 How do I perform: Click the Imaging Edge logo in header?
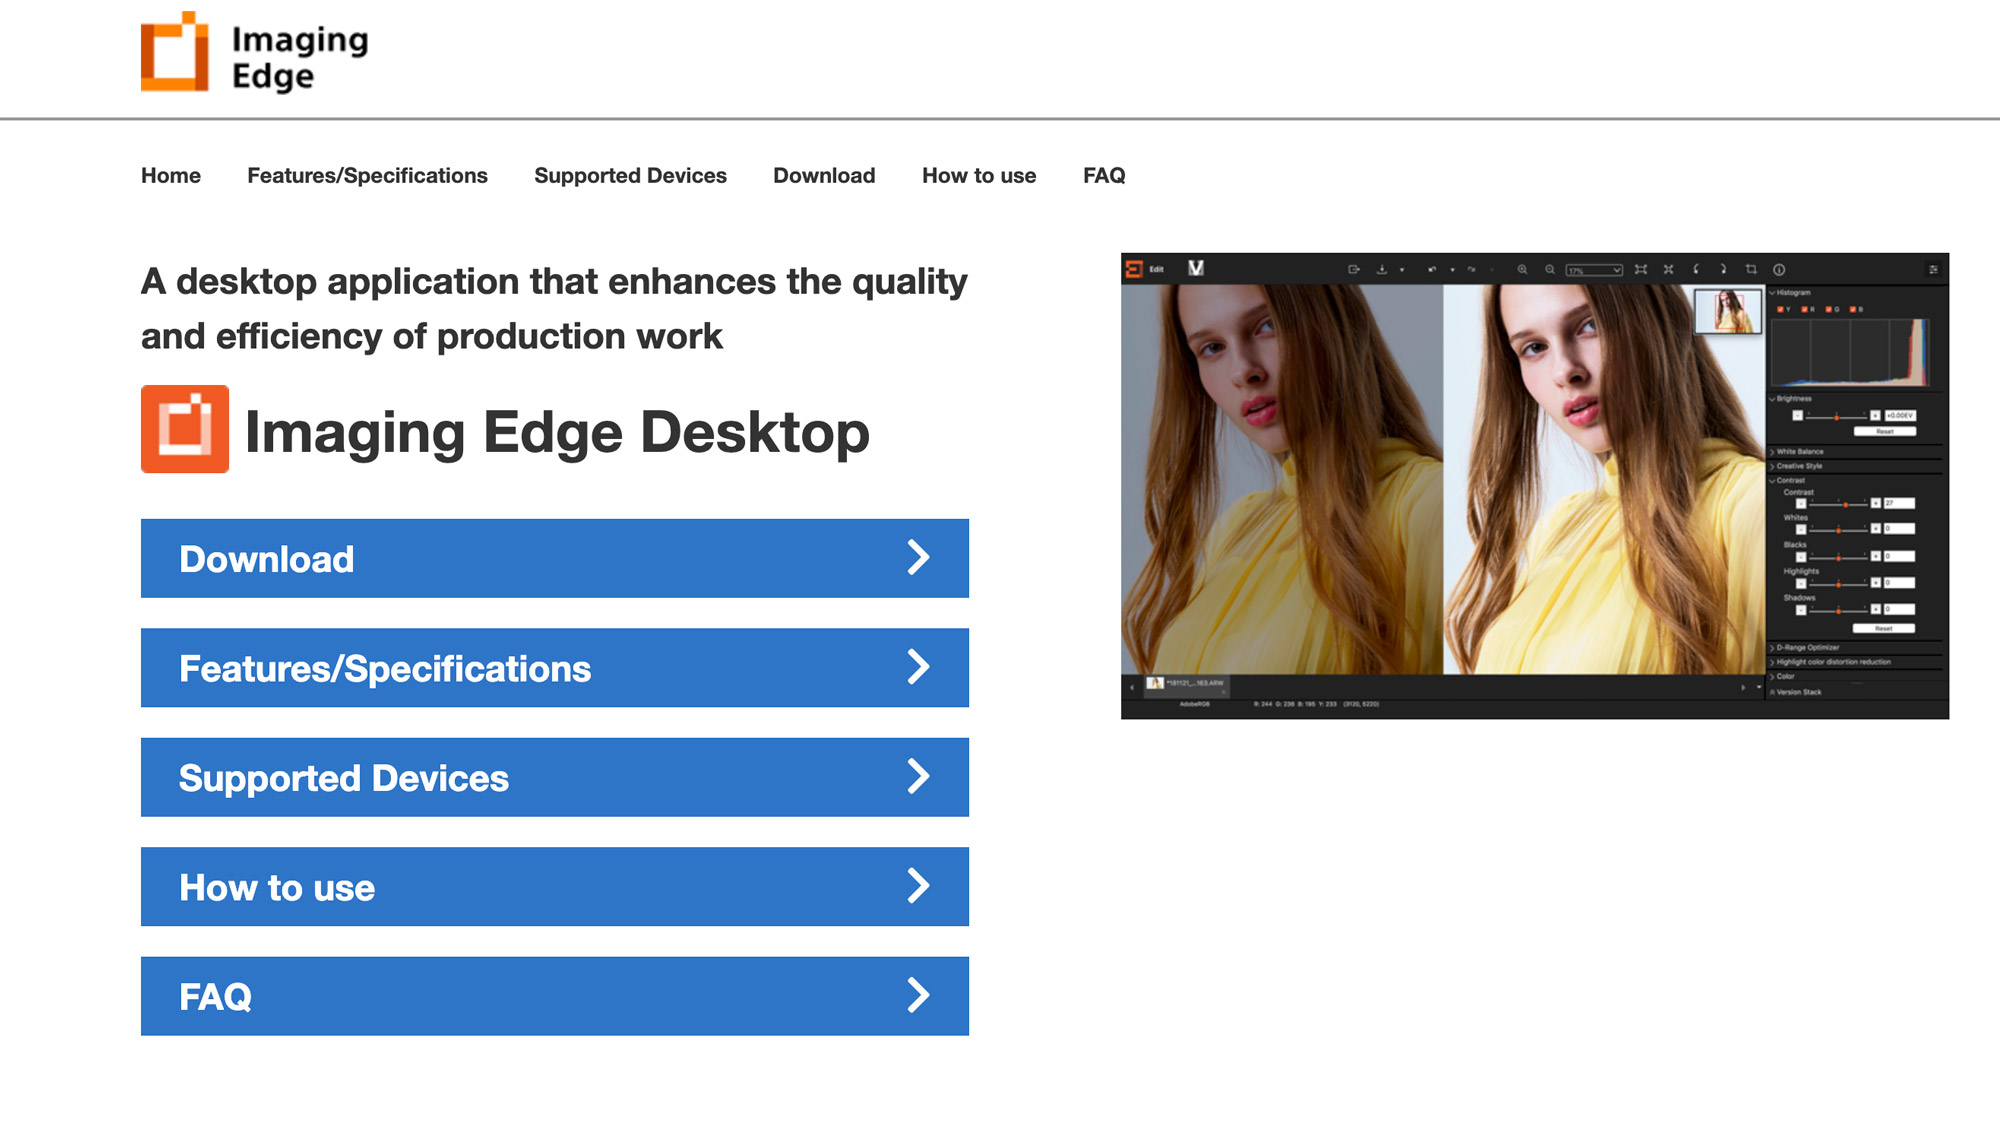(255, 53)
